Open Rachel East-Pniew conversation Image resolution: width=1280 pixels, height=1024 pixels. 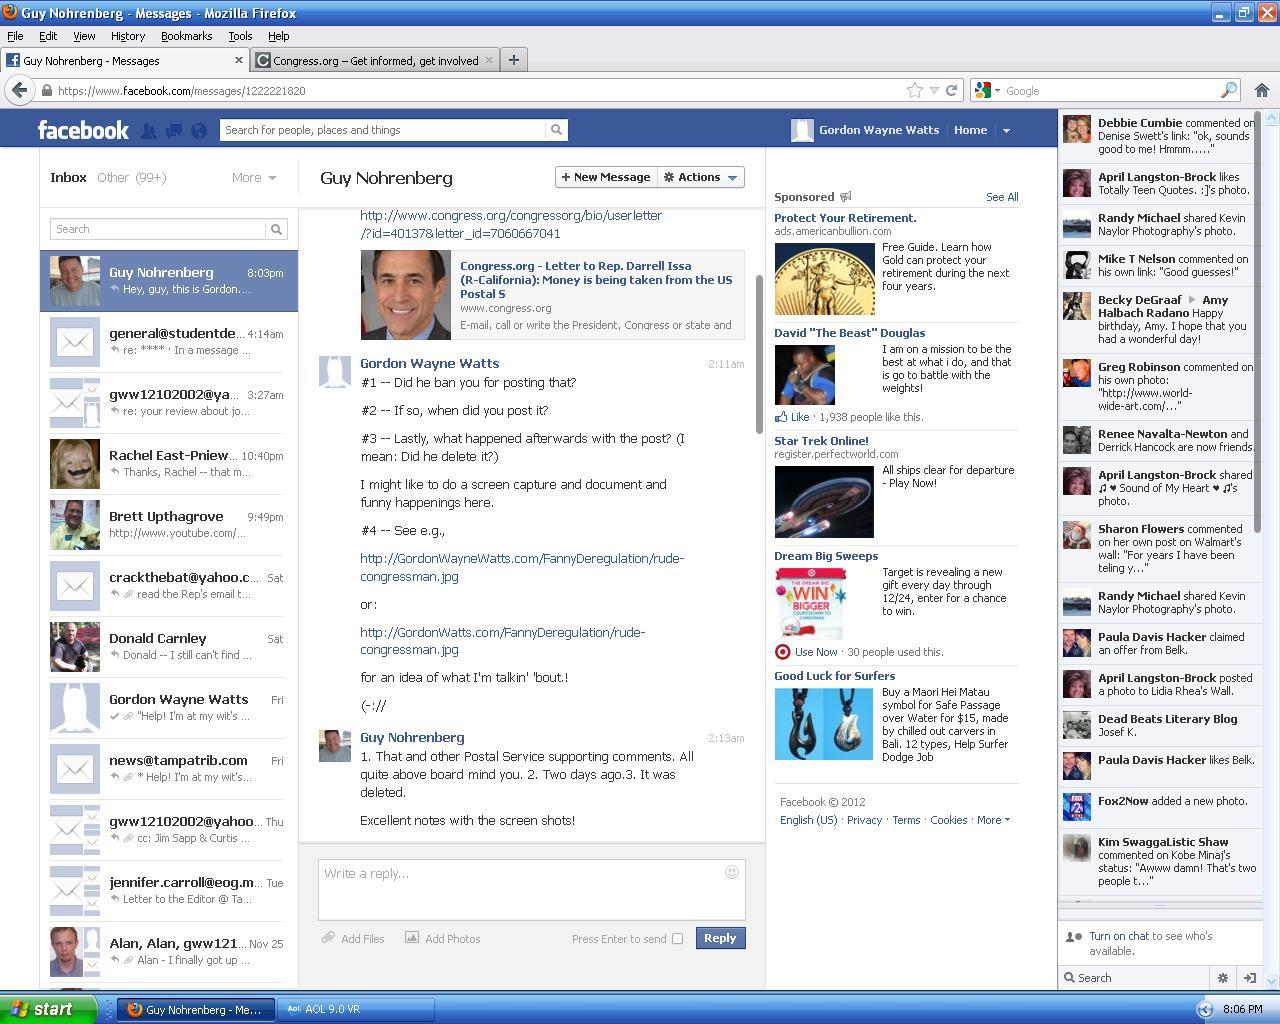[169, 464]
